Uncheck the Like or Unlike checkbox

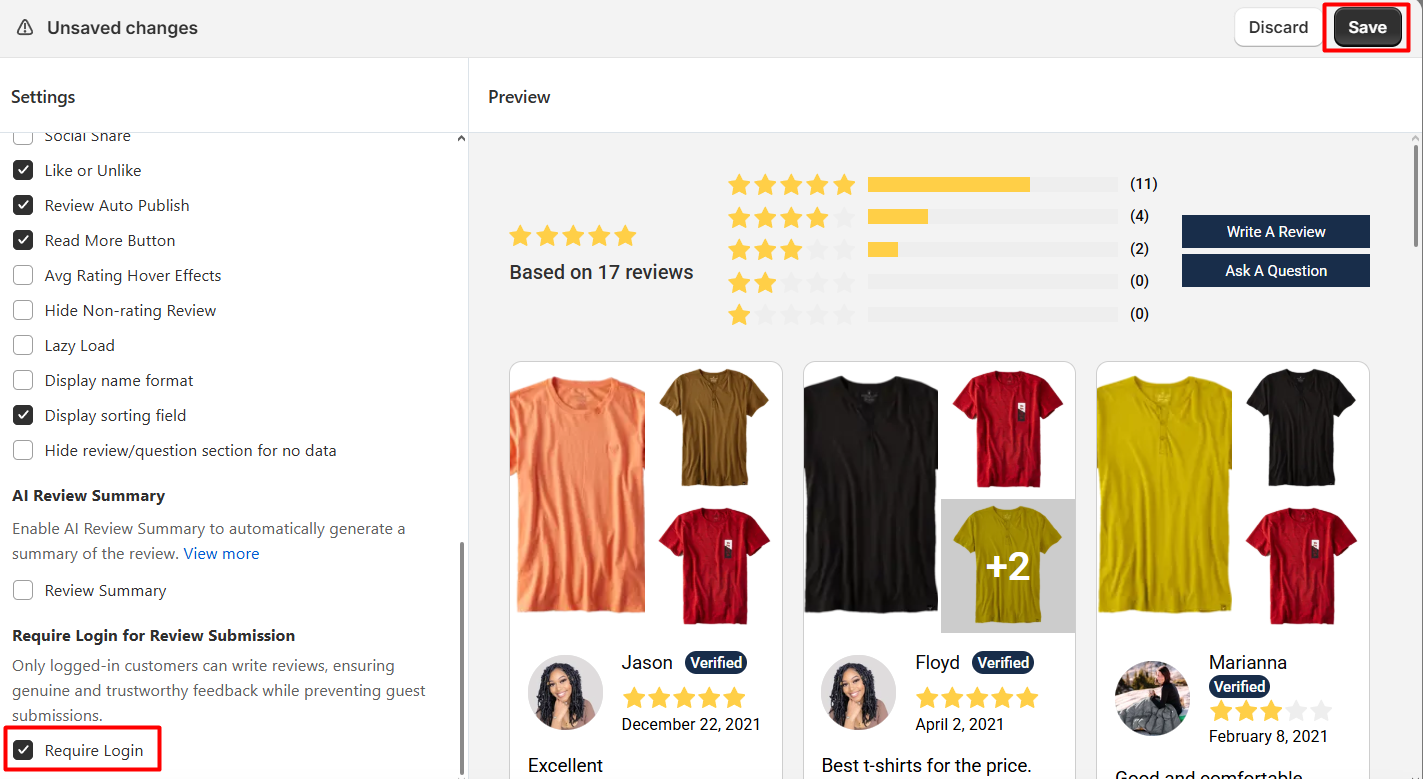tap(23, 170)
